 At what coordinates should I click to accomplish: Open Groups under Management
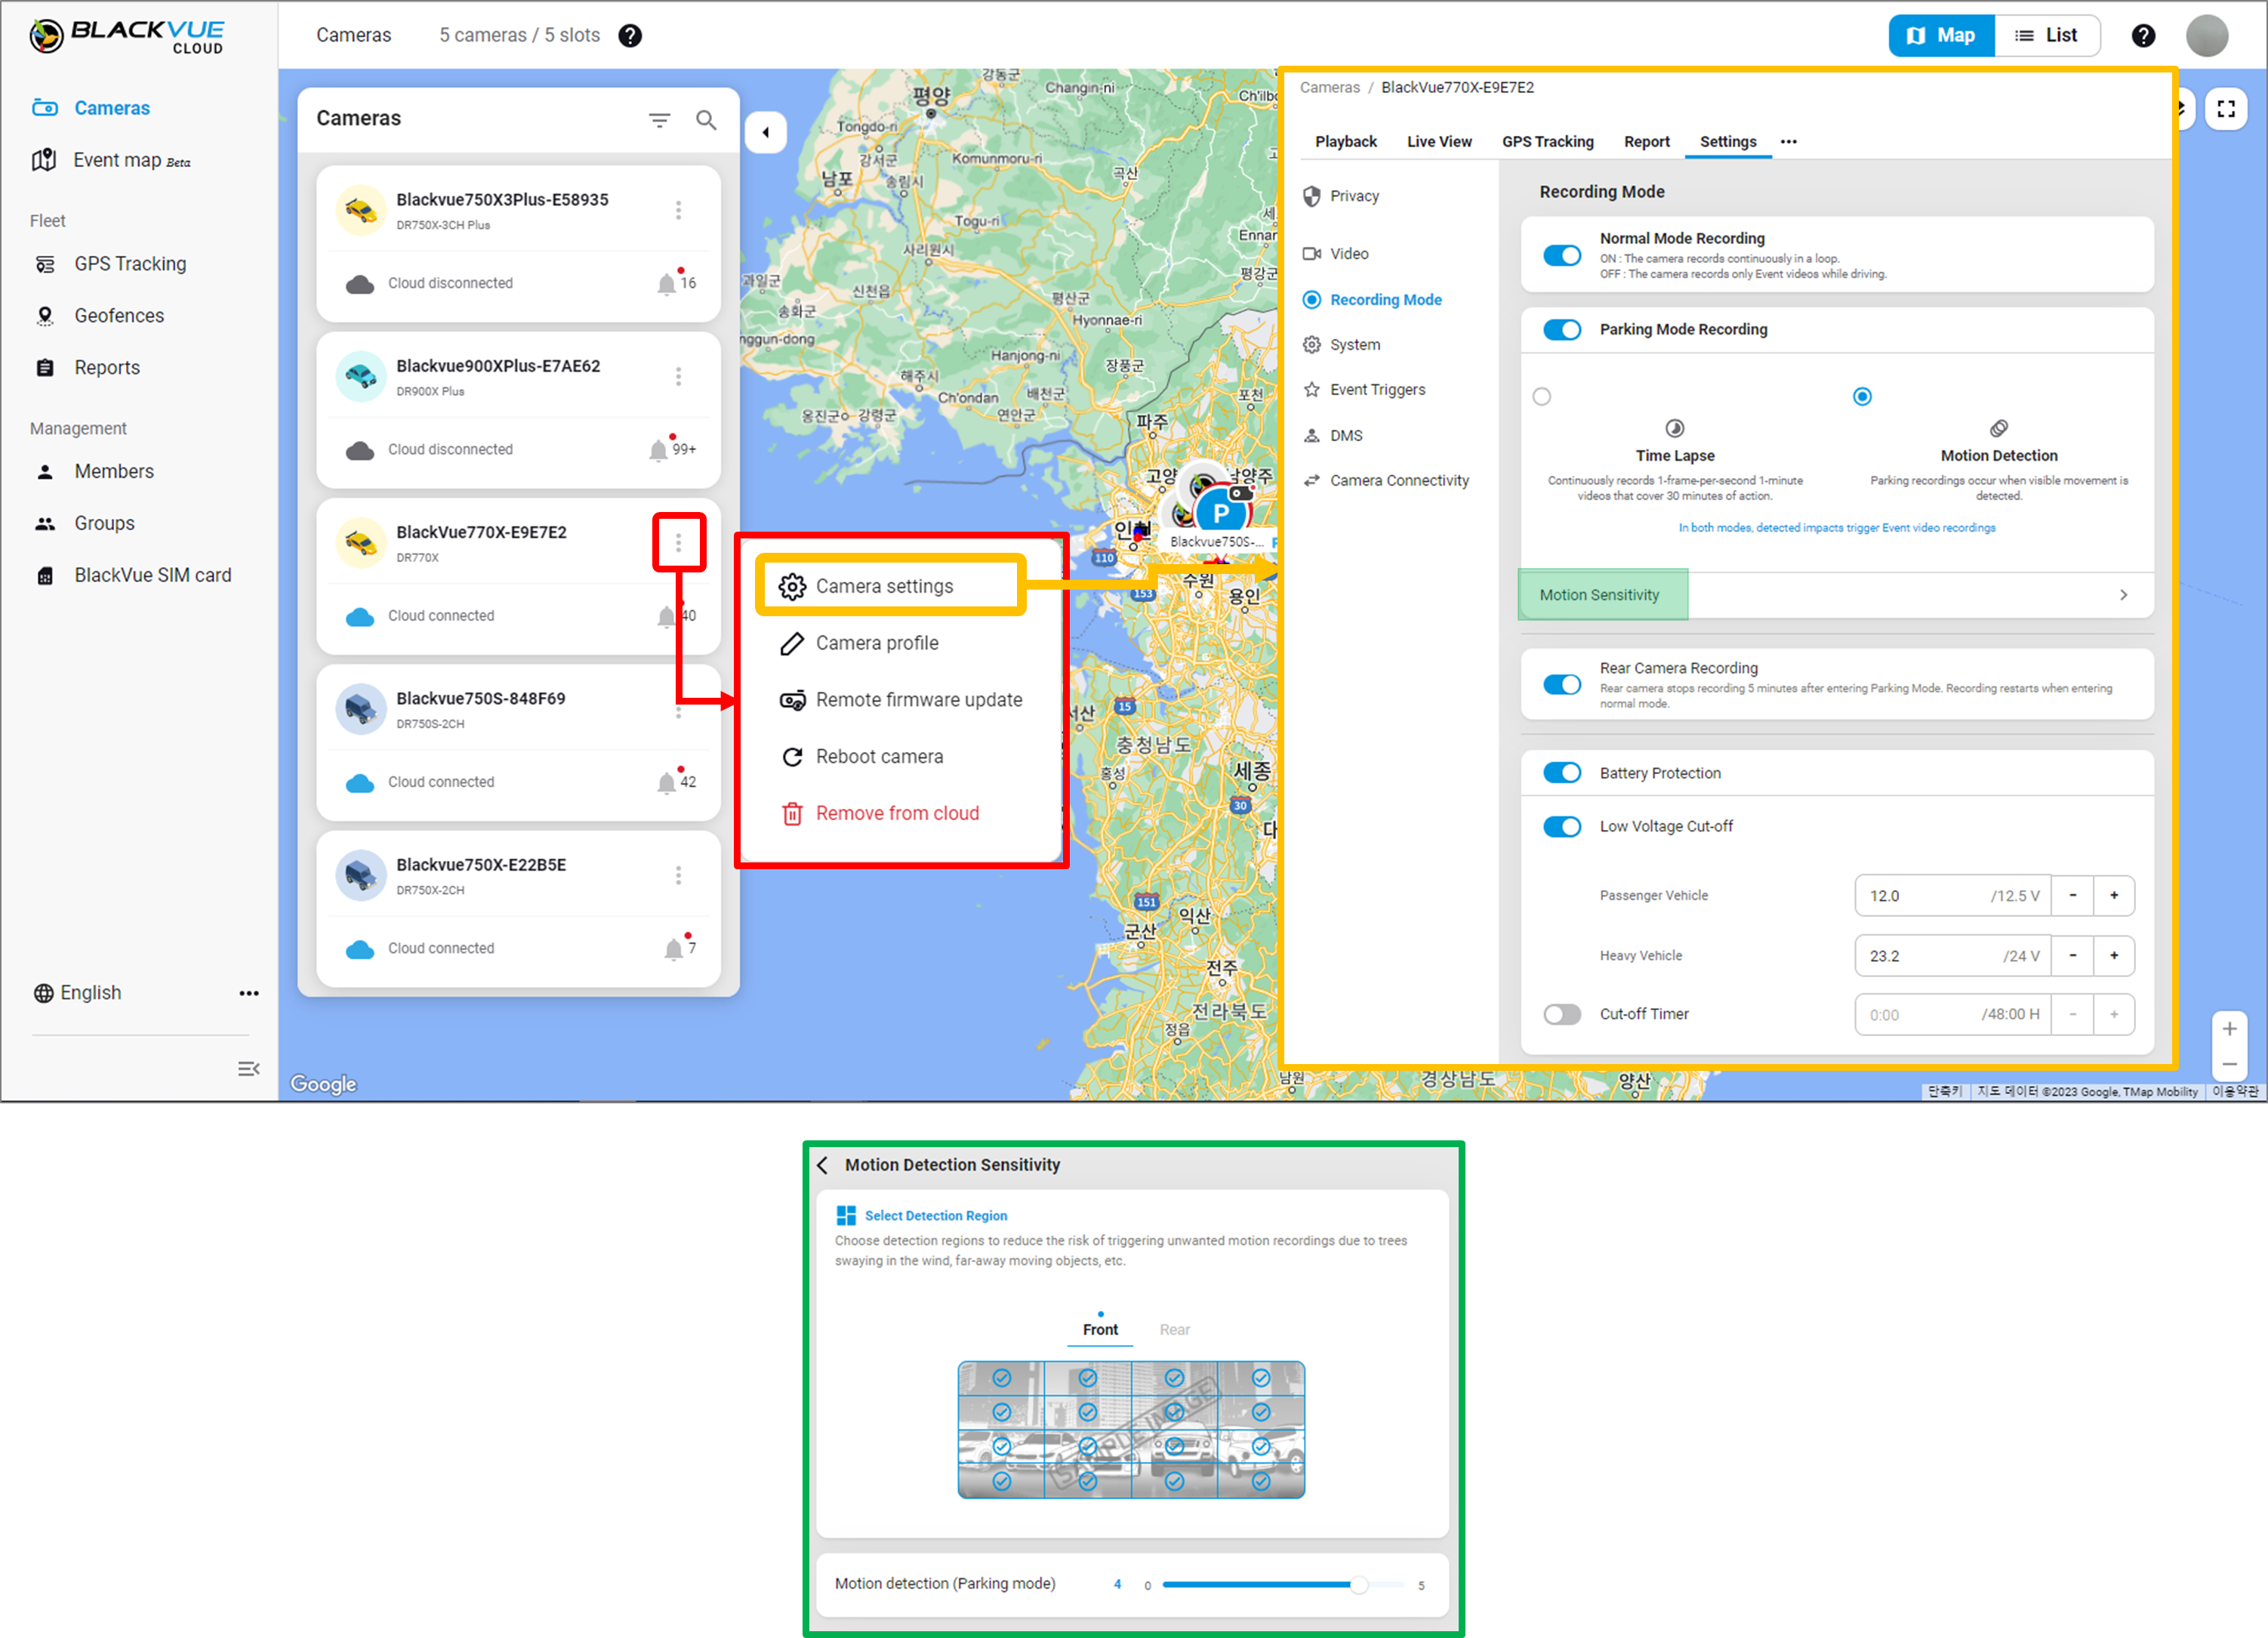point(84,524)
